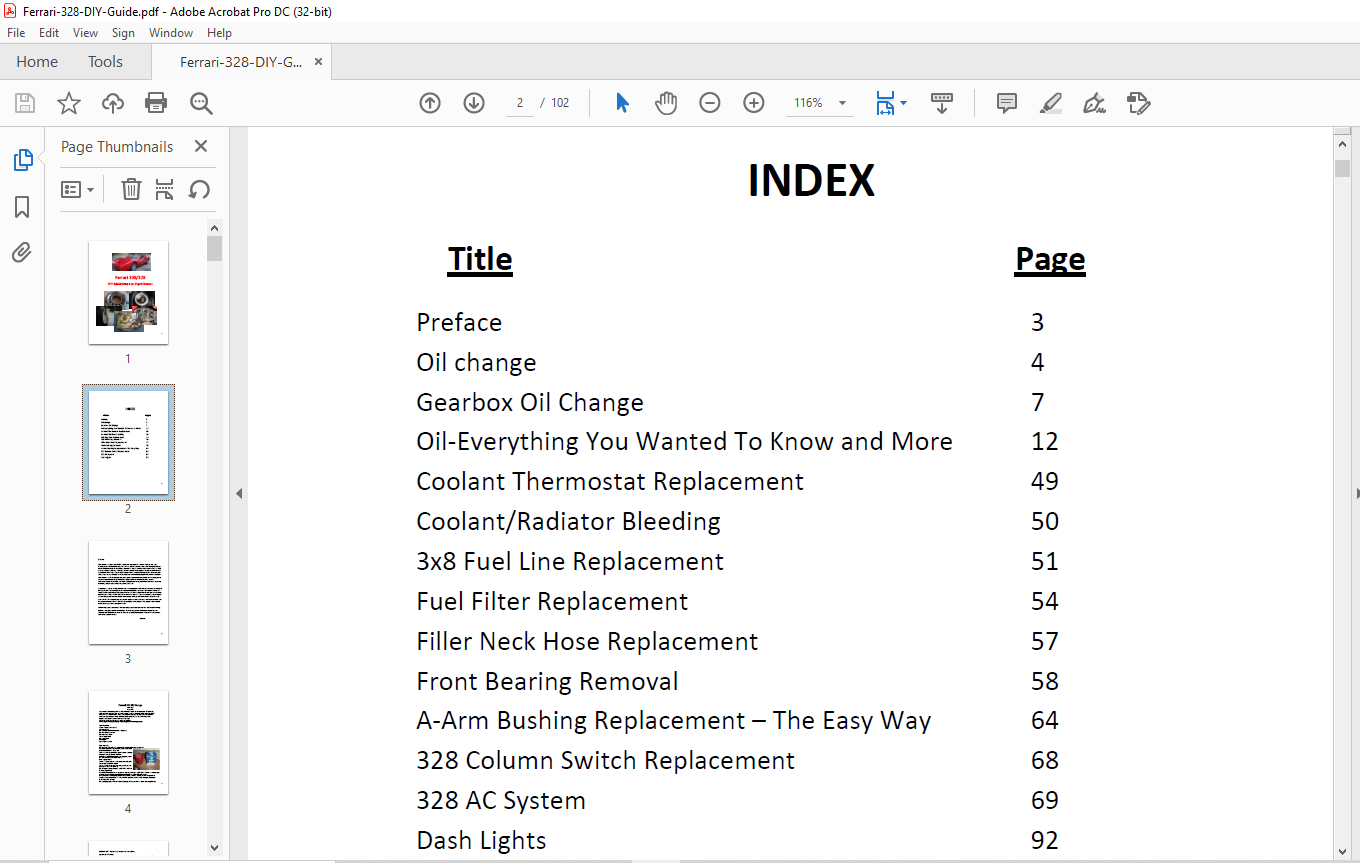Image resolution: width=1360 pixels, height=863 pixels.
Task: Switch to the Home tab
Action: tap(37, 62)
